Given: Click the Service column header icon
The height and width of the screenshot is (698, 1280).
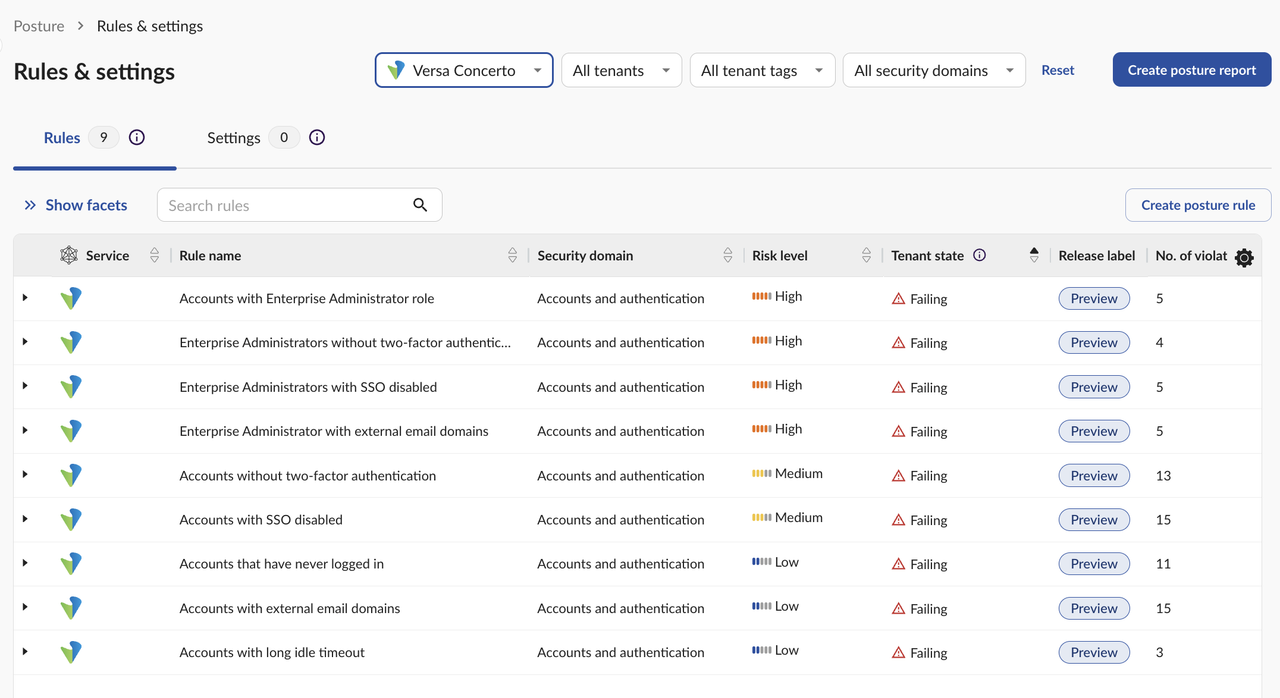Looking at the screenshot, I should [69, 255].
